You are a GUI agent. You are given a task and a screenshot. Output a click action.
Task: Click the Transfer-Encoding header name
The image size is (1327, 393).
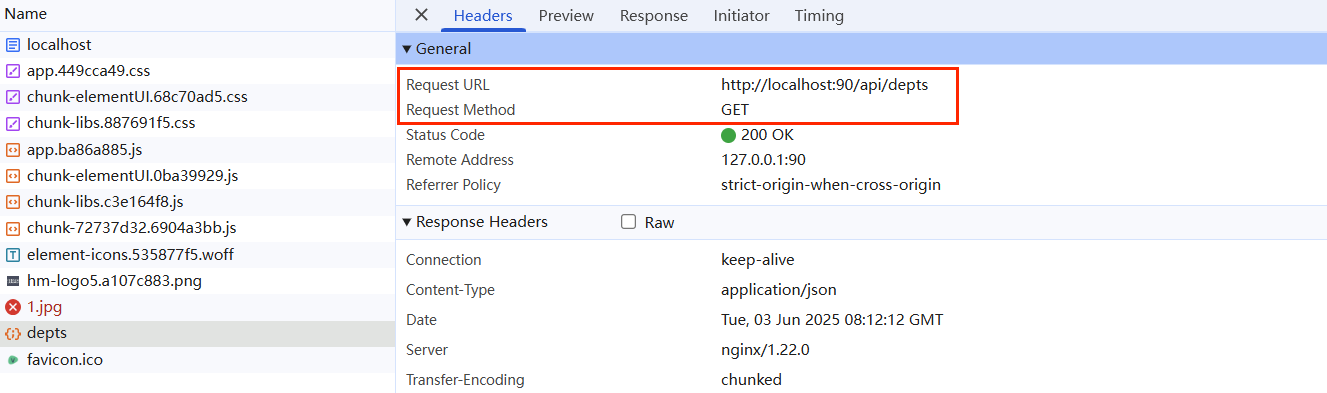pyautogui.click(x=465, y=380)
